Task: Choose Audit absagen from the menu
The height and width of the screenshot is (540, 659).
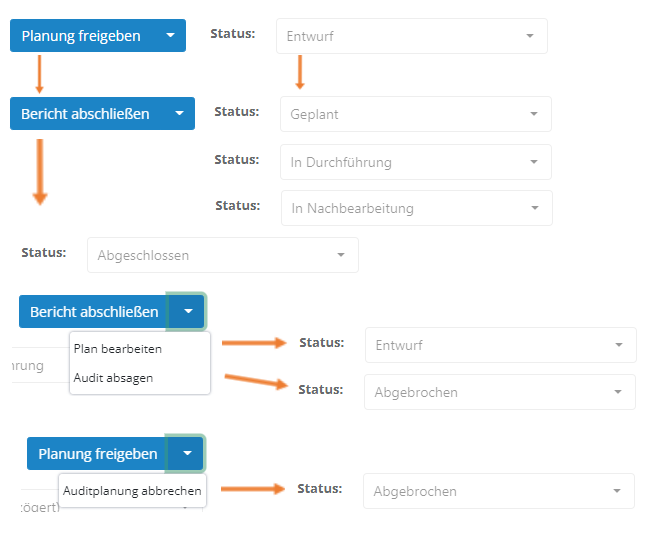Action: tap(114, 378)
